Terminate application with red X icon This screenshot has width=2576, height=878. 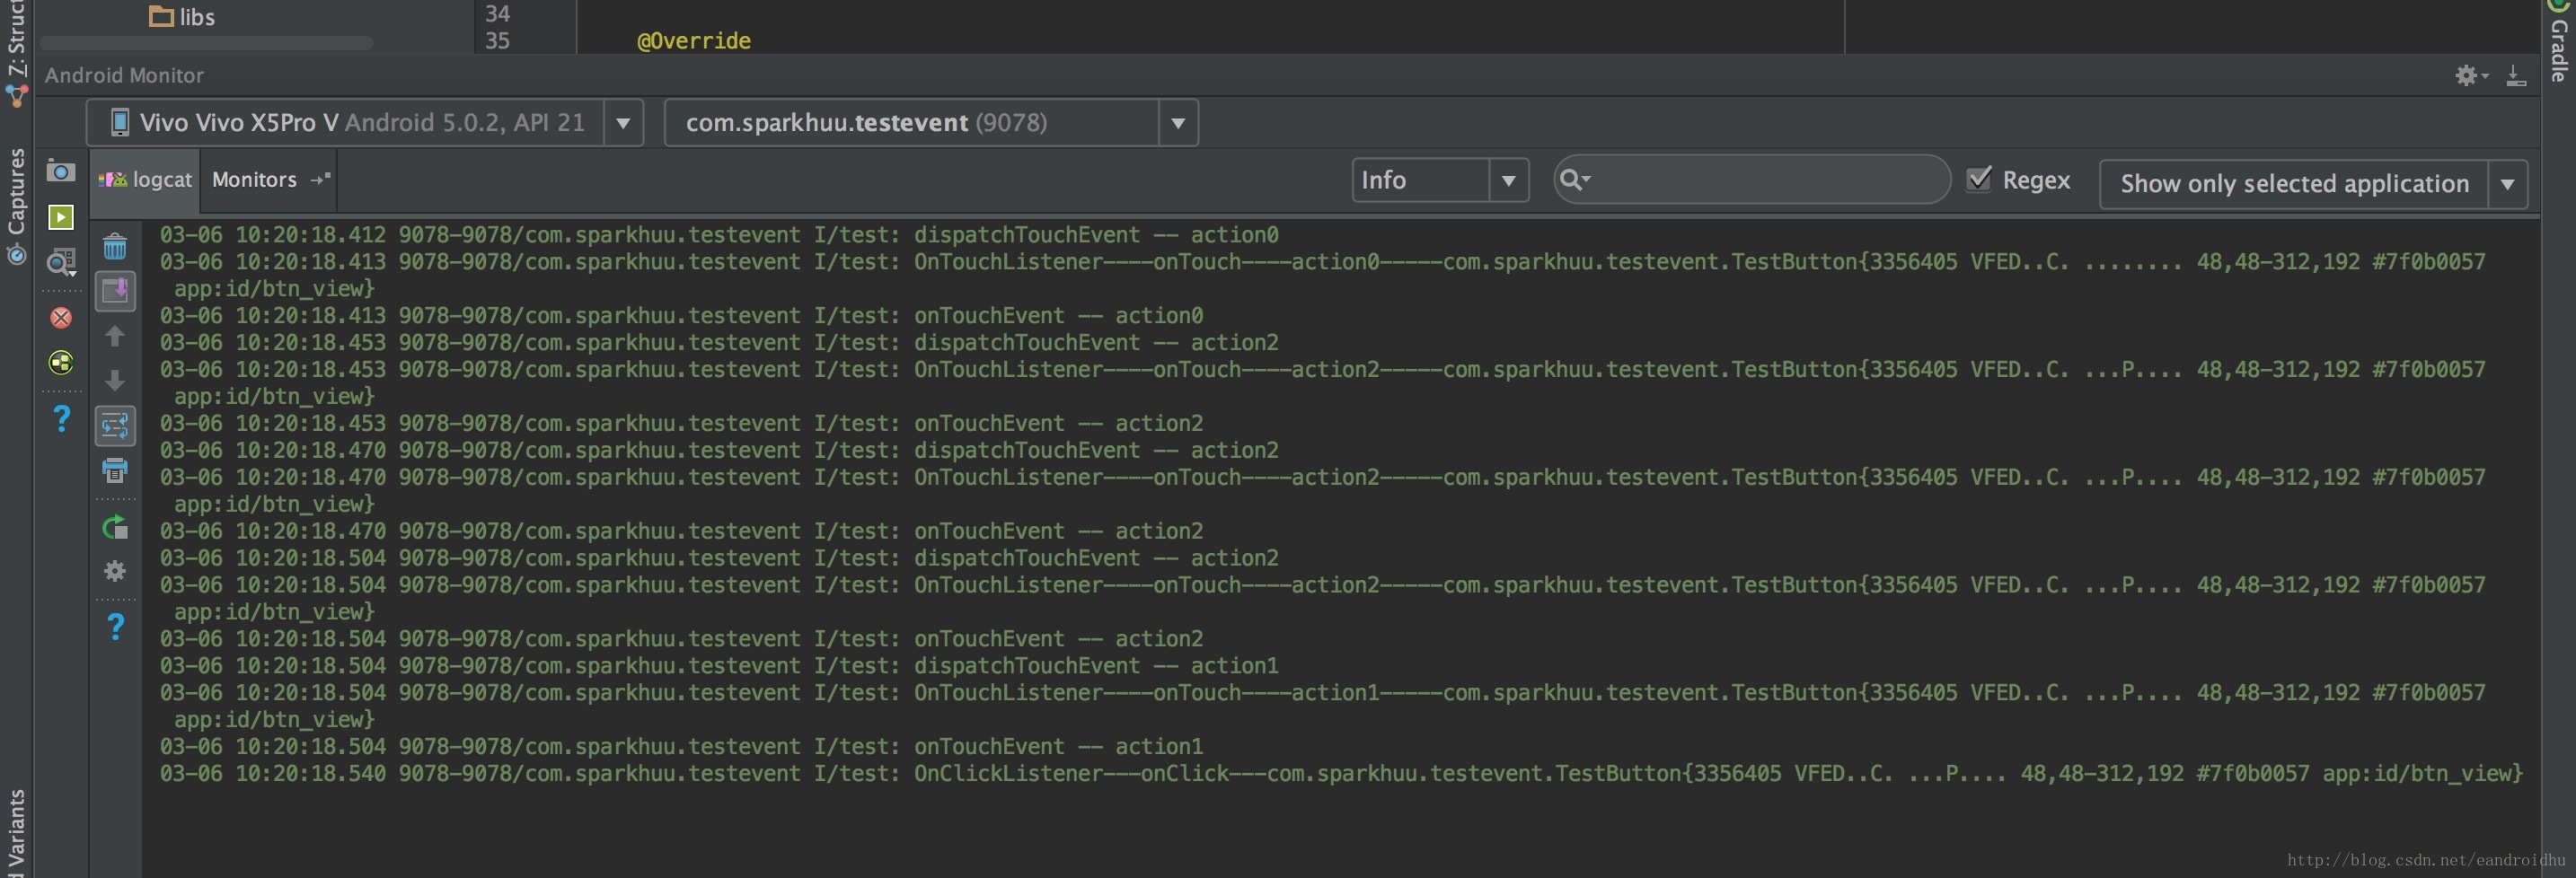tap(61, 318)
